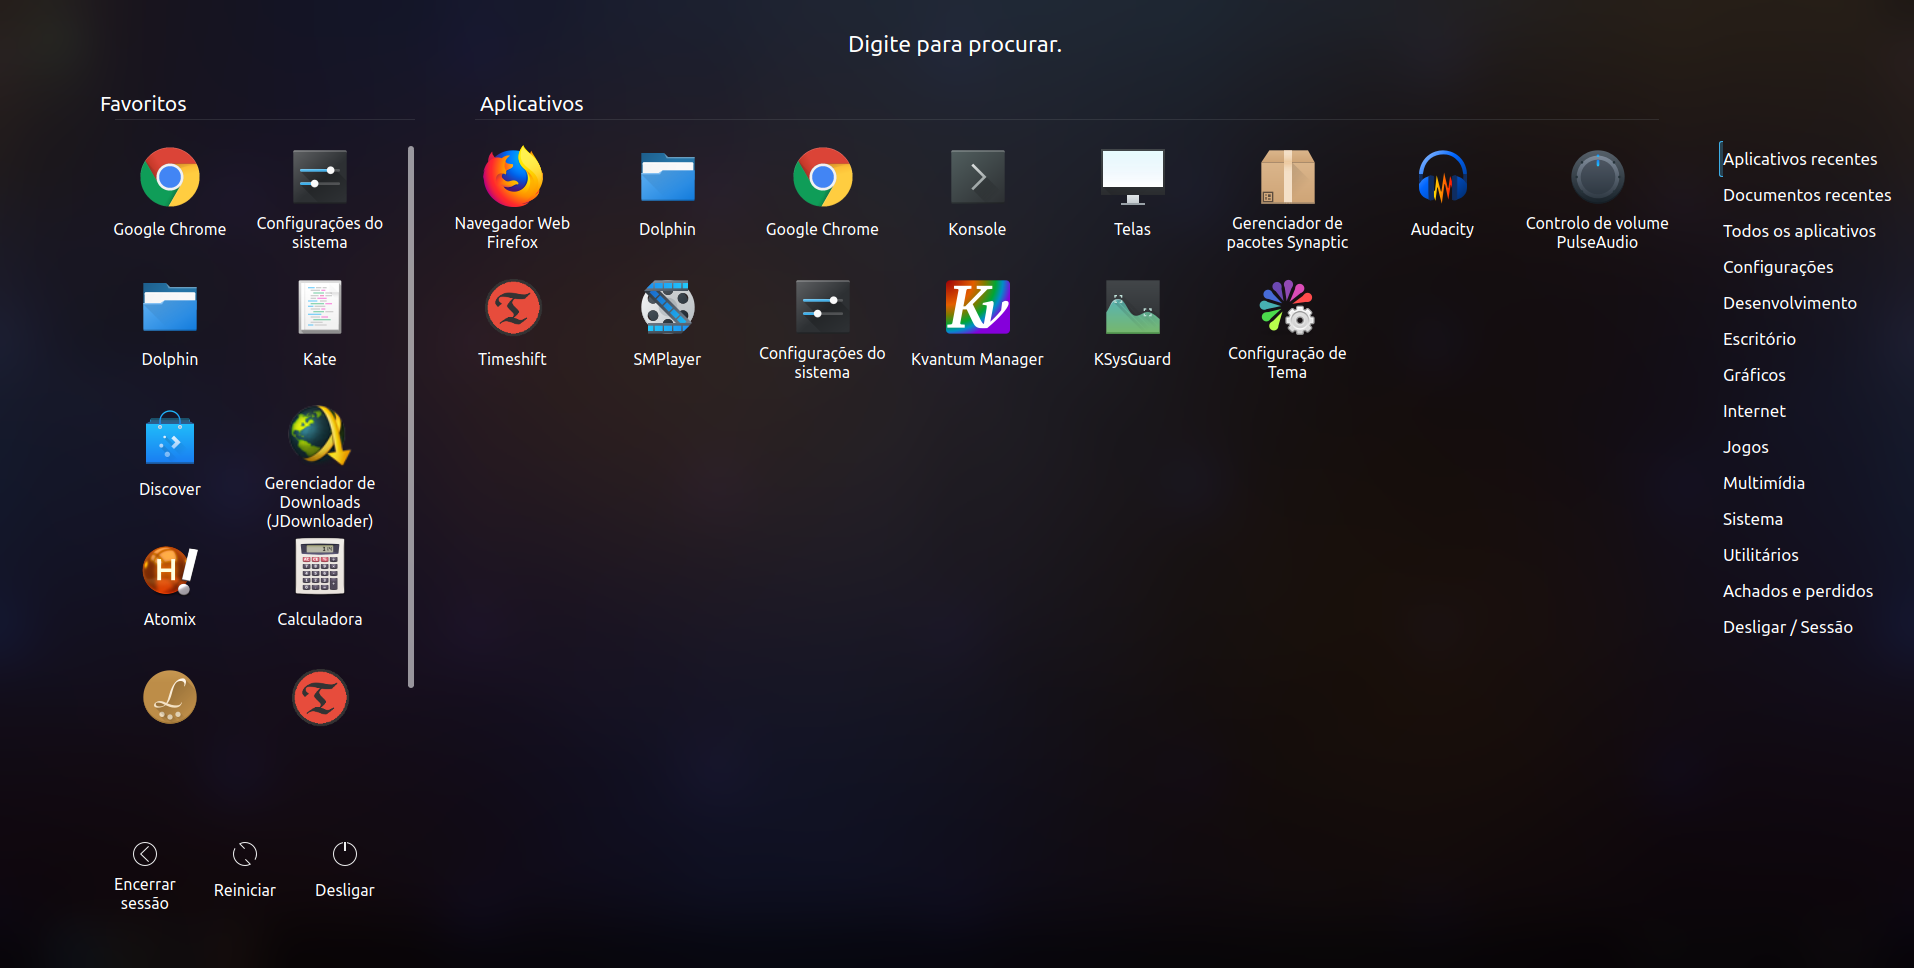Viewport: 1914px width, 968px height.
Task: Open Jogos category
Action: tap(1746, 447)
